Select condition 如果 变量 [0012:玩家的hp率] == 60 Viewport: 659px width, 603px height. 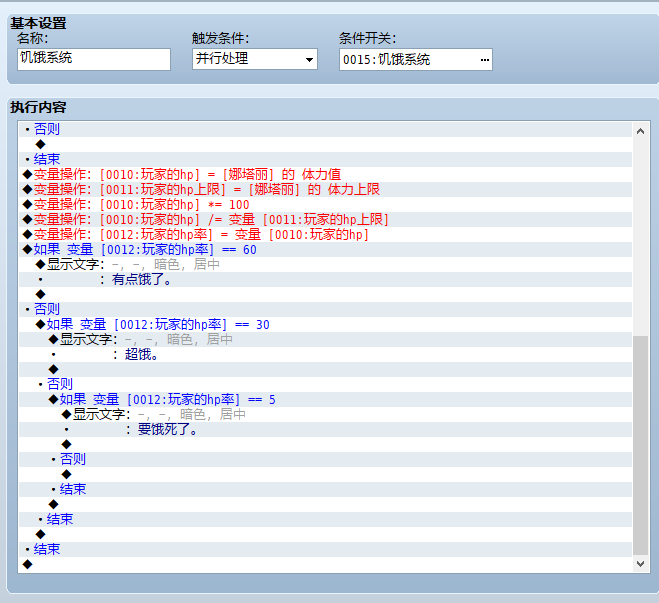[x=325, y=250]
